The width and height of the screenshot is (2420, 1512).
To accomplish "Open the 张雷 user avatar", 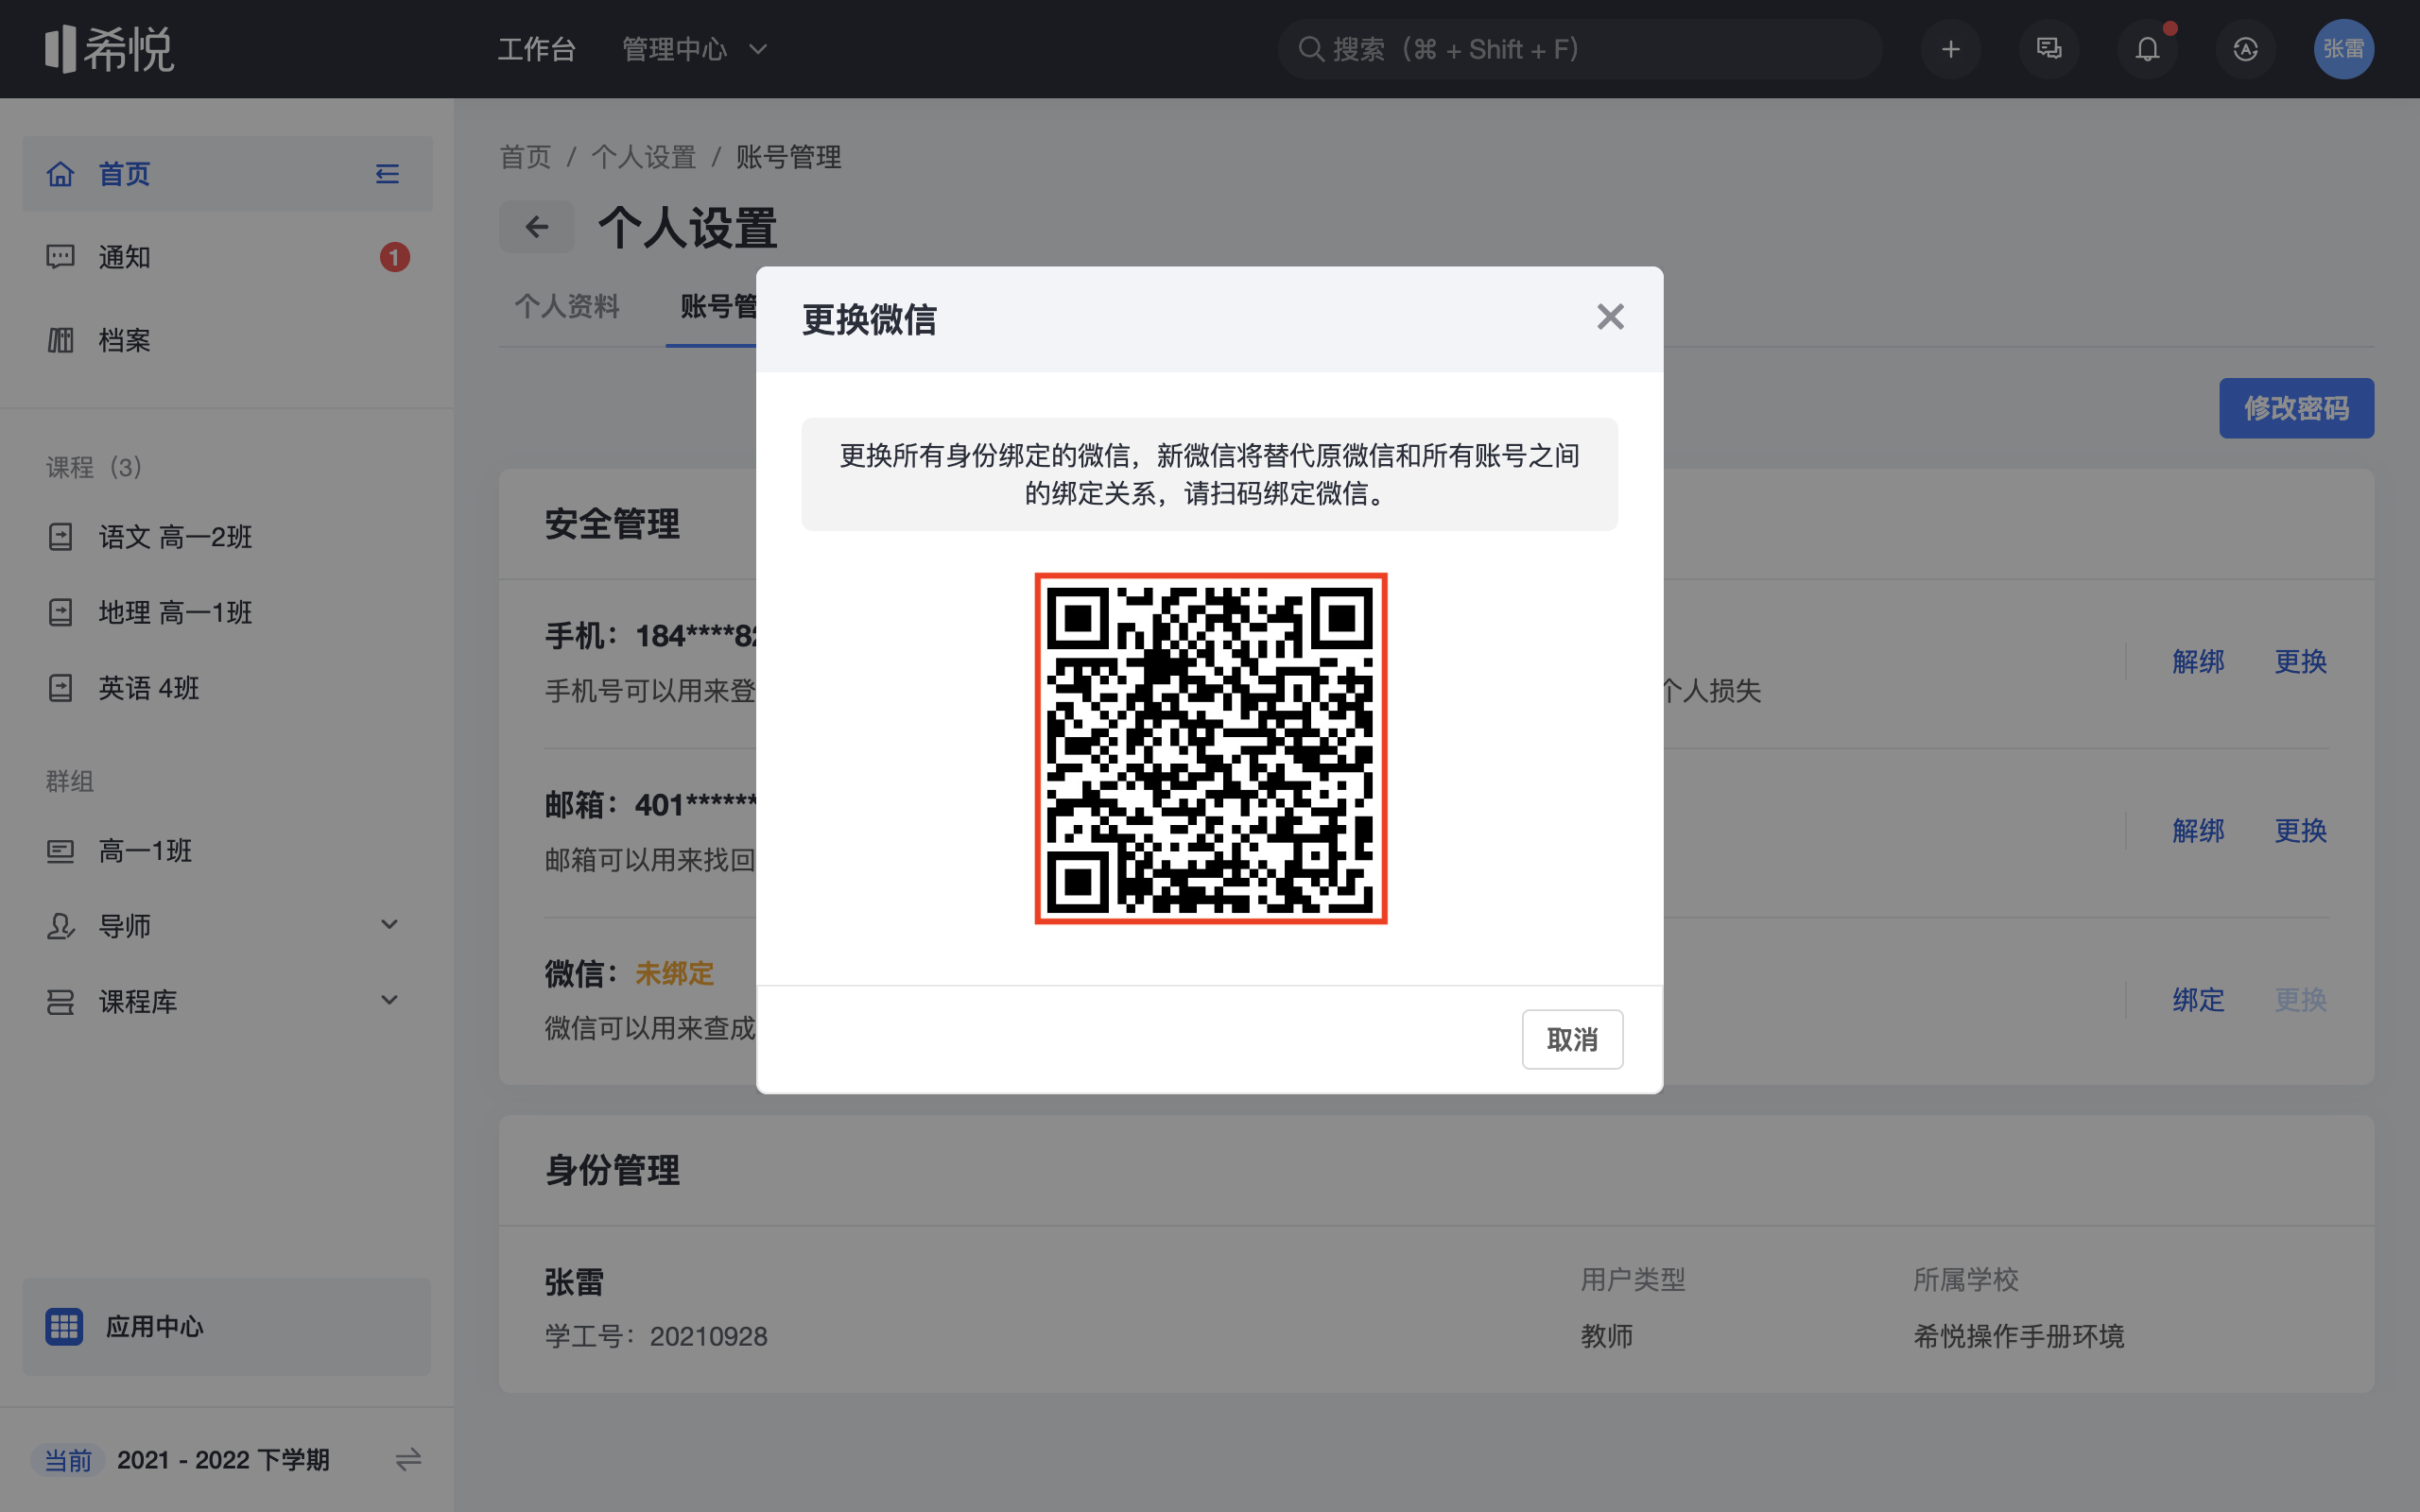I will 2343,49.
